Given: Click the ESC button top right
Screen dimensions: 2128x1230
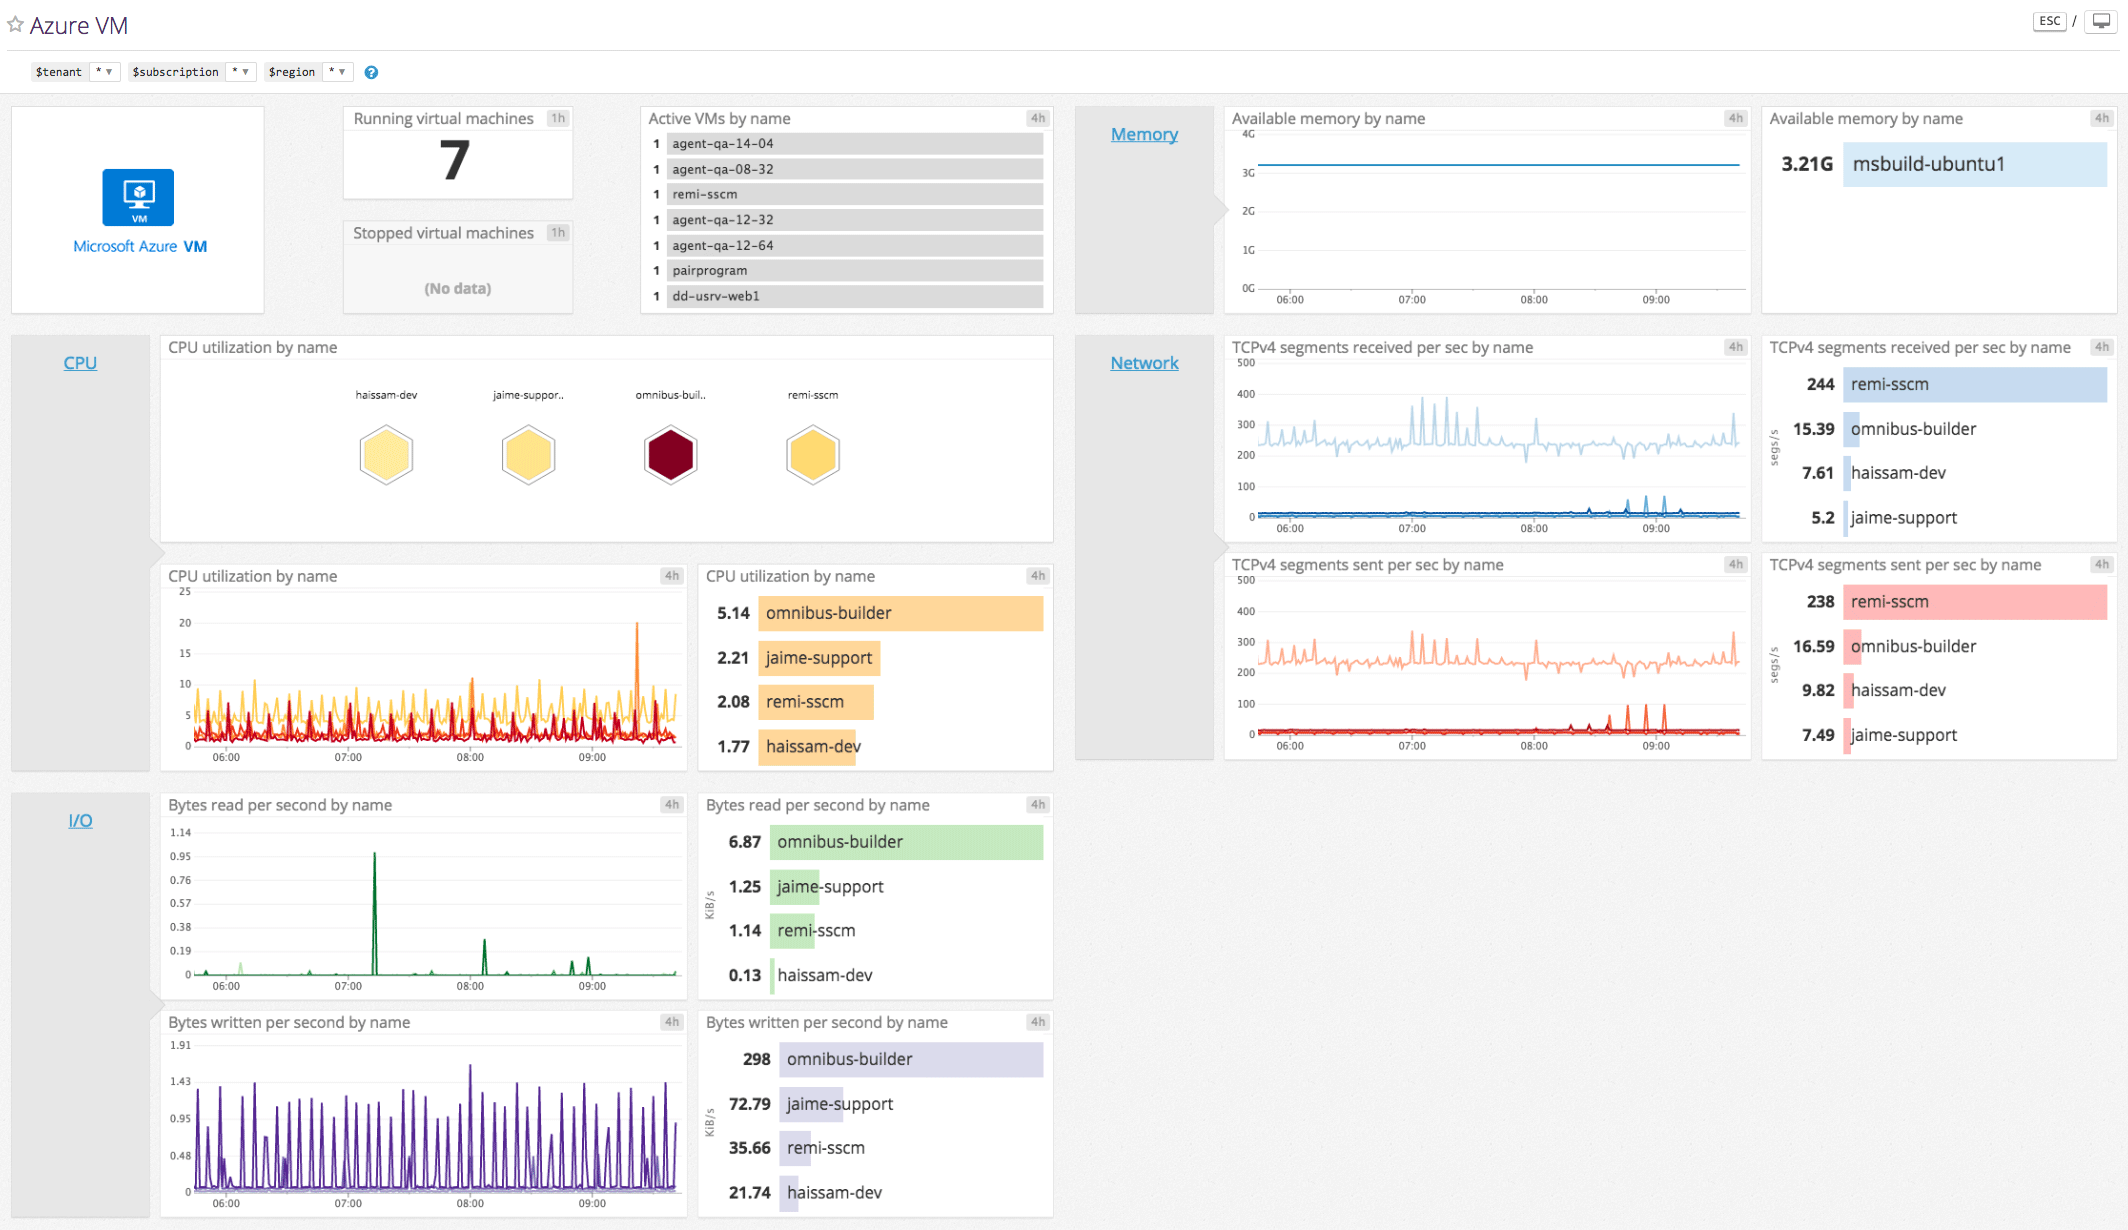Looking at the screenshot, I should point(2049,20).
